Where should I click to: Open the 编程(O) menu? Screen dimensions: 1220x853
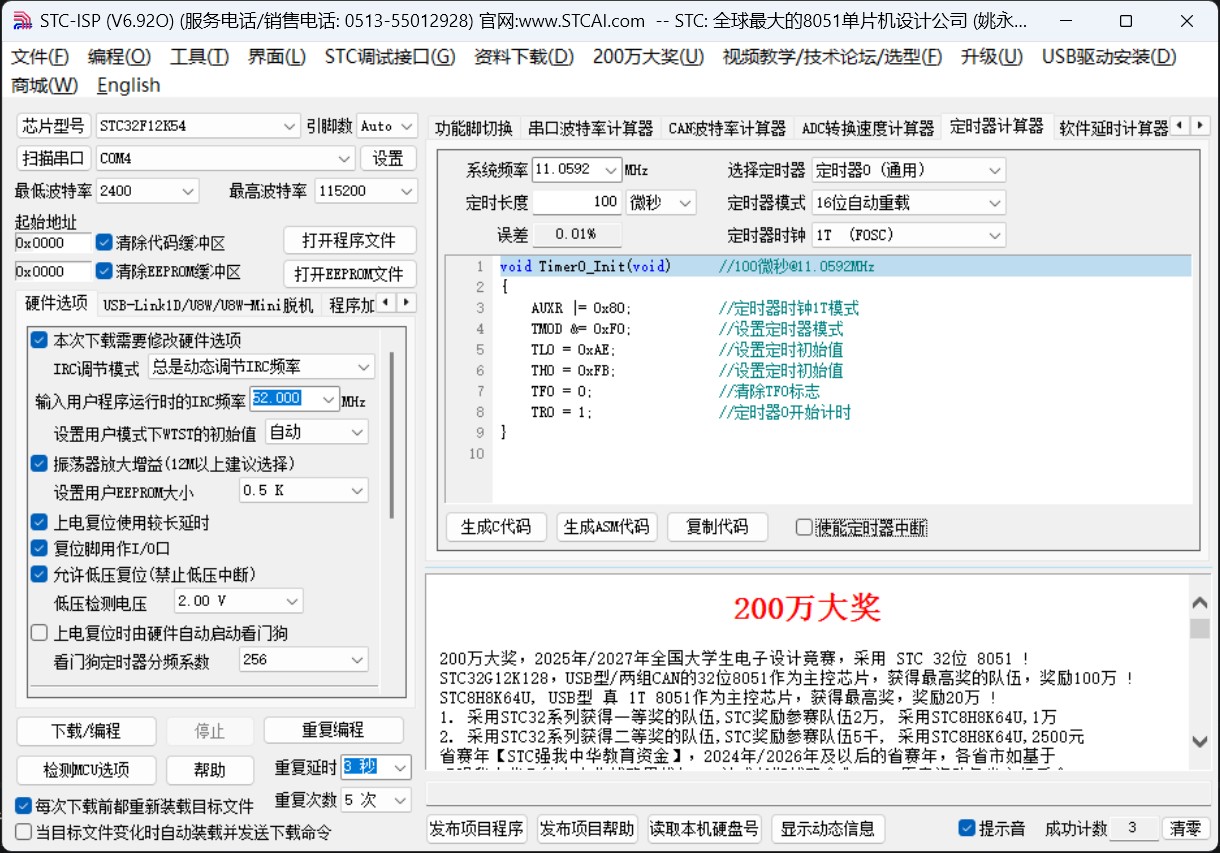pyautogui.click(x=119, y=56)
